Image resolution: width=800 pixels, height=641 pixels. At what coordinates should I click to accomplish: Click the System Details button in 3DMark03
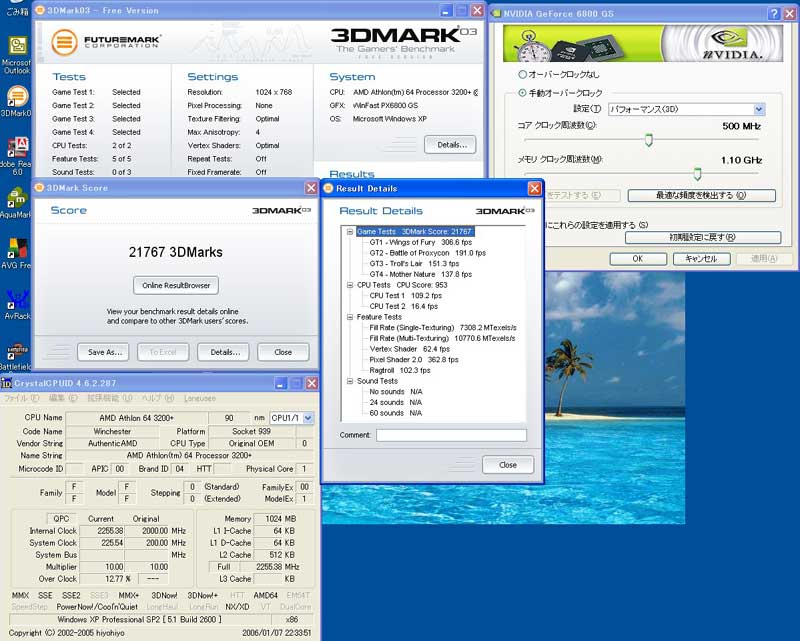pos(450,145)
